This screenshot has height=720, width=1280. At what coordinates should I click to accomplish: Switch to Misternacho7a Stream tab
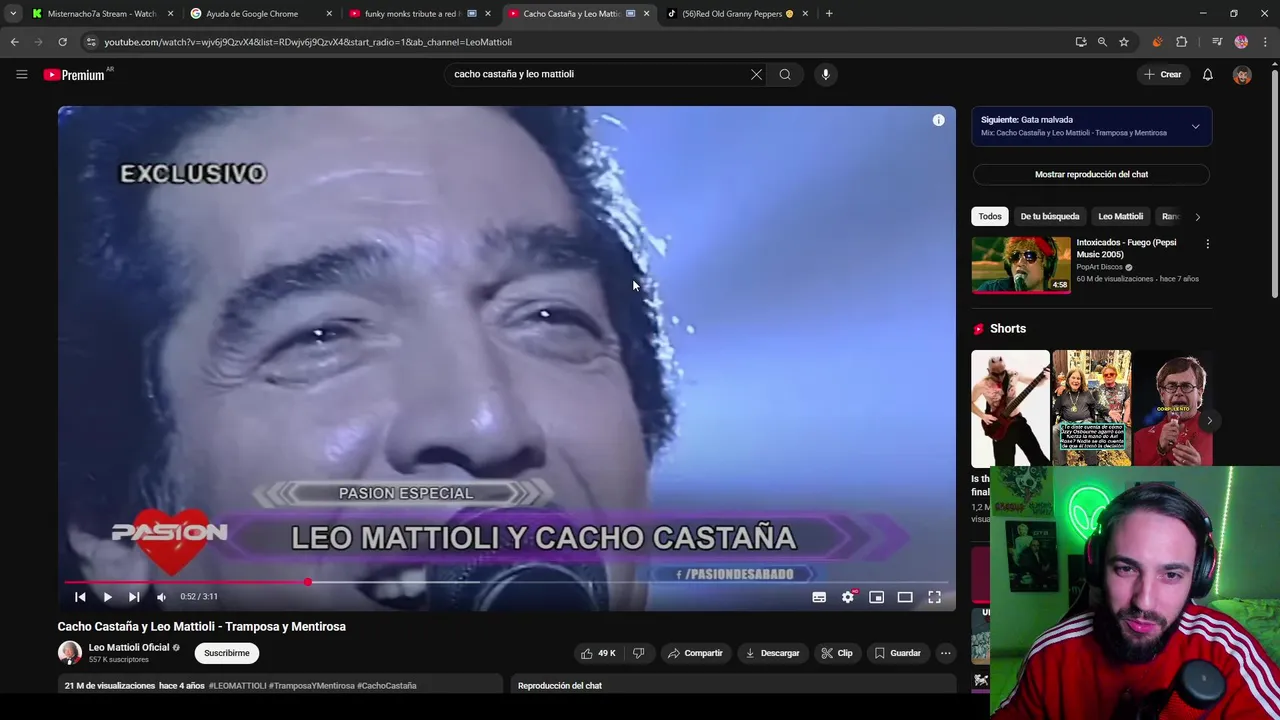(100, 14)
